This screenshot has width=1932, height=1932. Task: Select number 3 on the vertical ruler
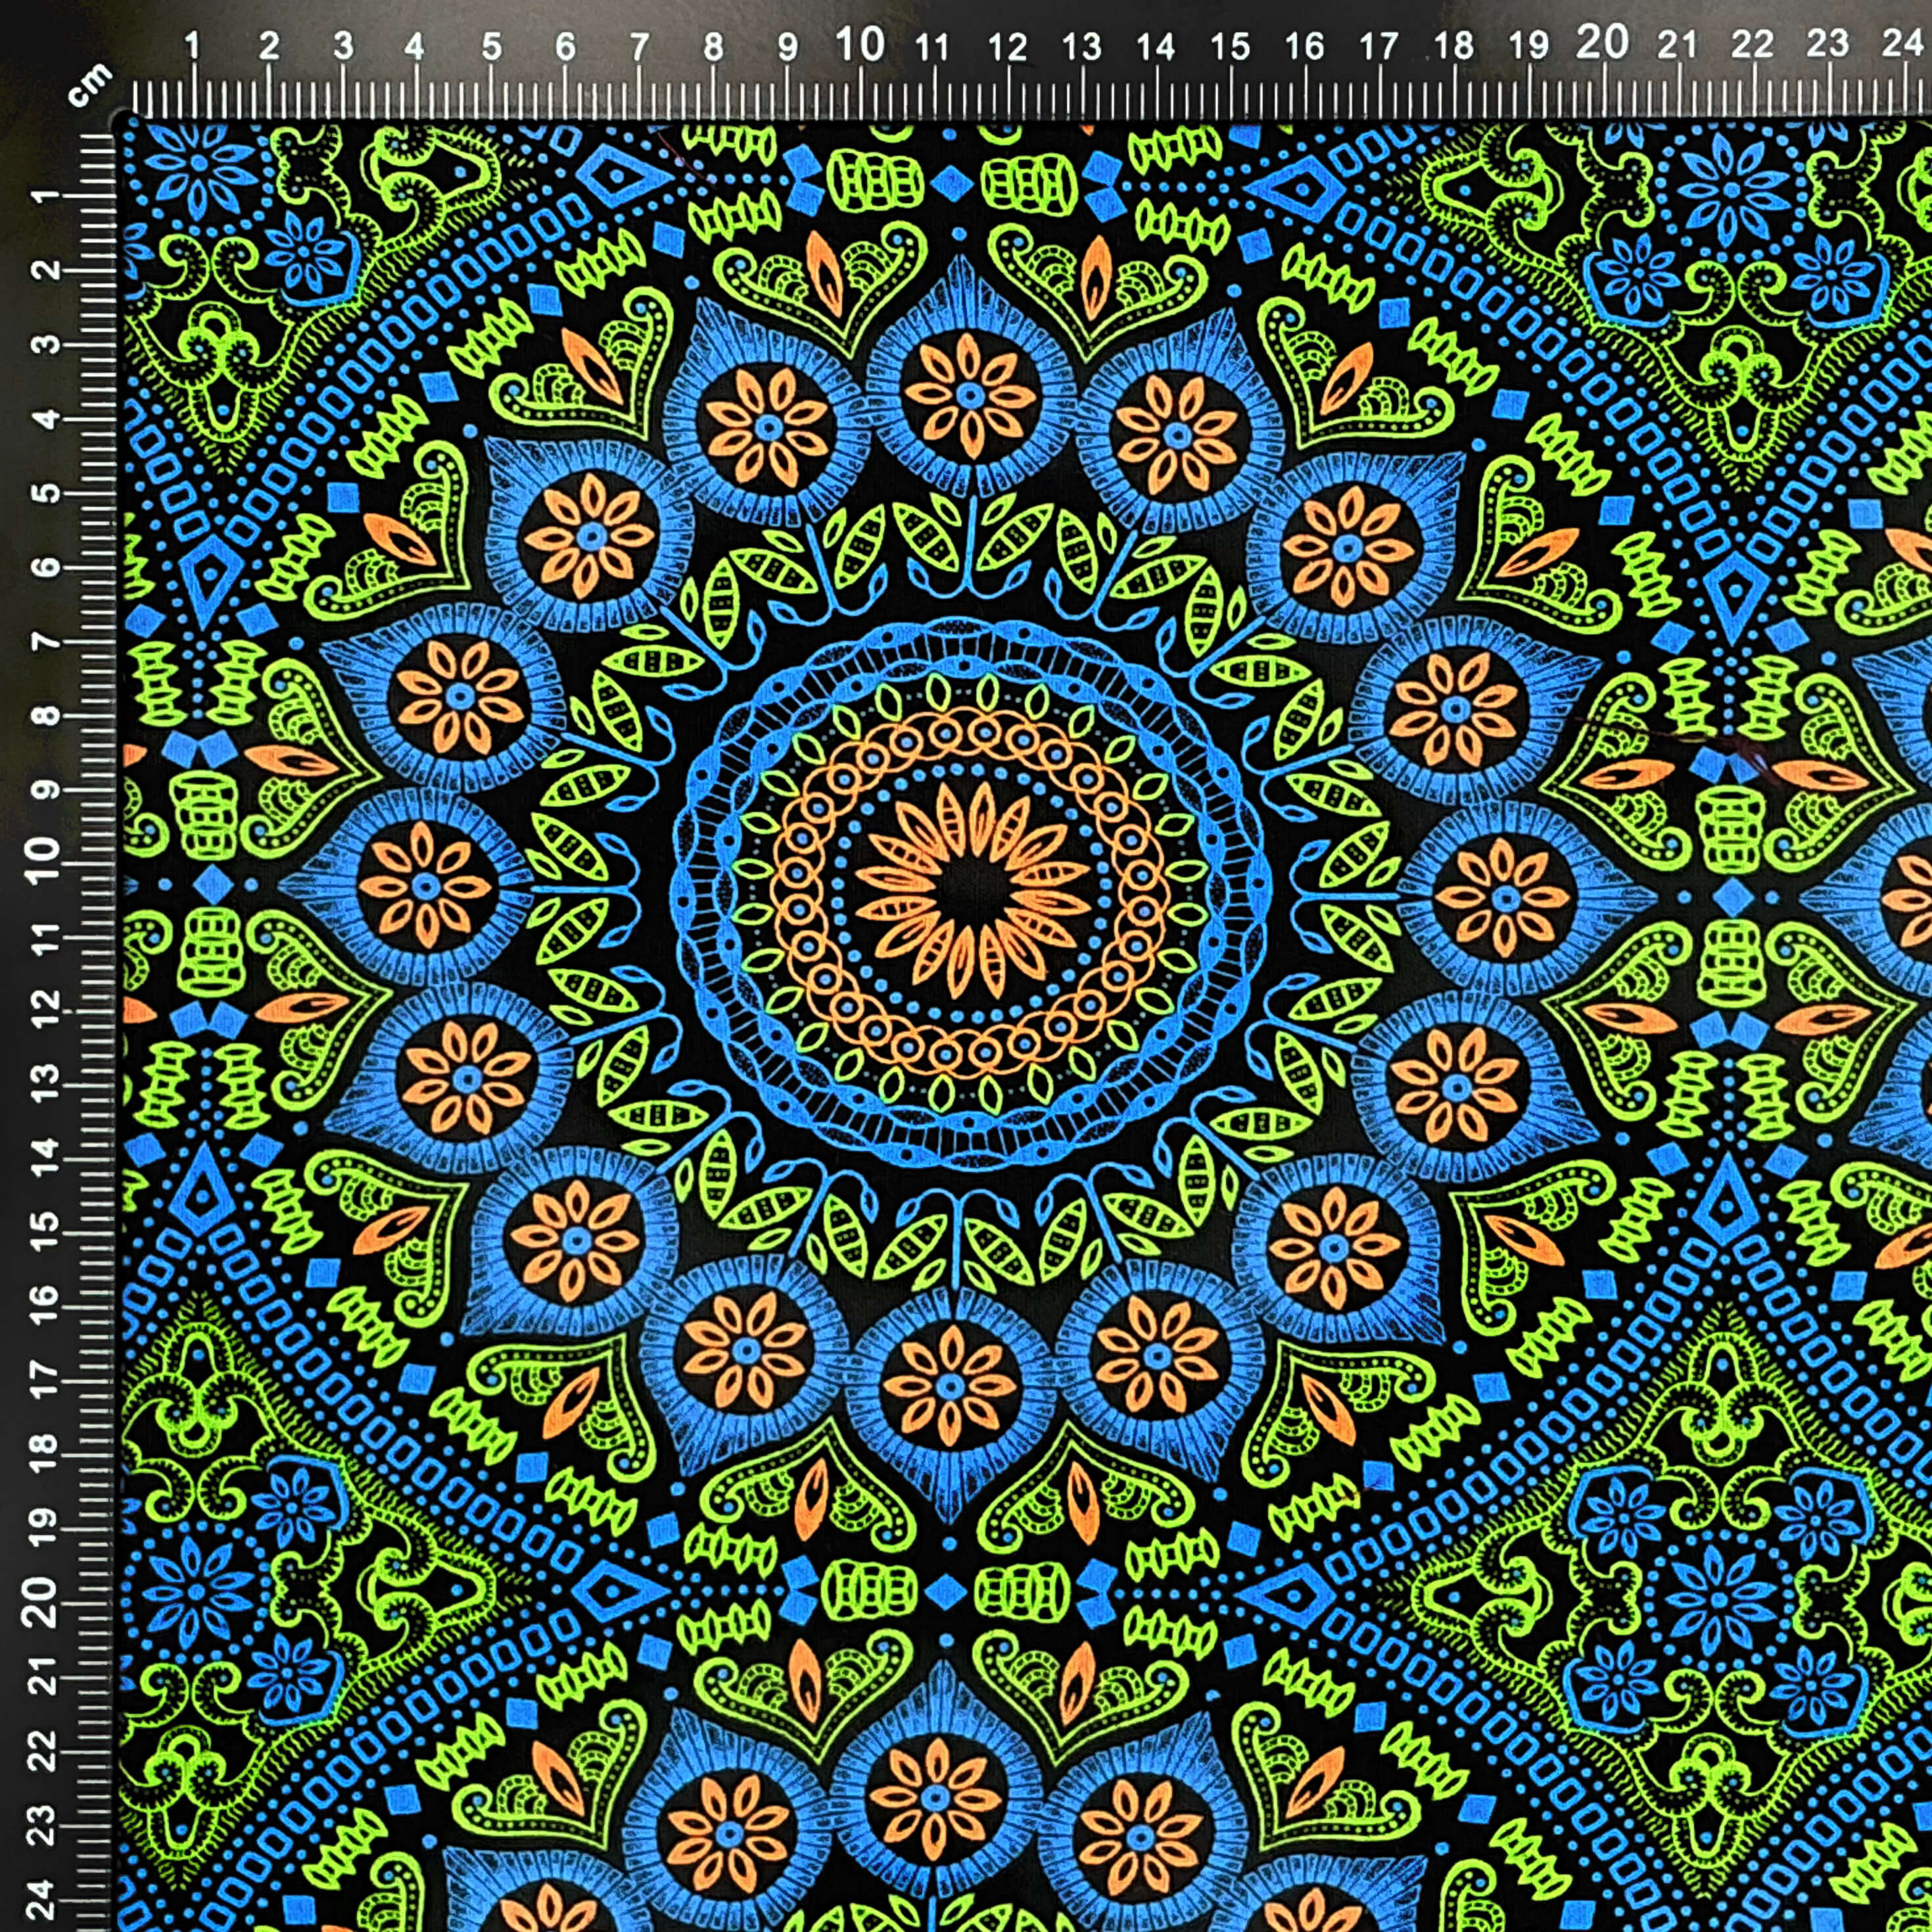46,344
